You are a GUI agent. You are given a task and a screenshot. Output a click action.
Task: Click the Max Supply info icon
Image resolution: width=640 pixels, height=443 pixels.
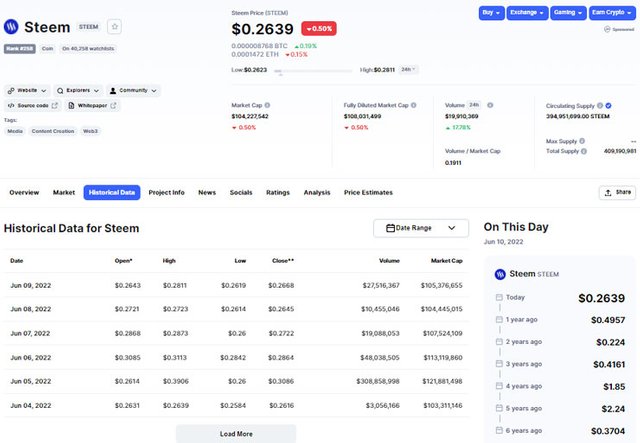pos(582,141)
